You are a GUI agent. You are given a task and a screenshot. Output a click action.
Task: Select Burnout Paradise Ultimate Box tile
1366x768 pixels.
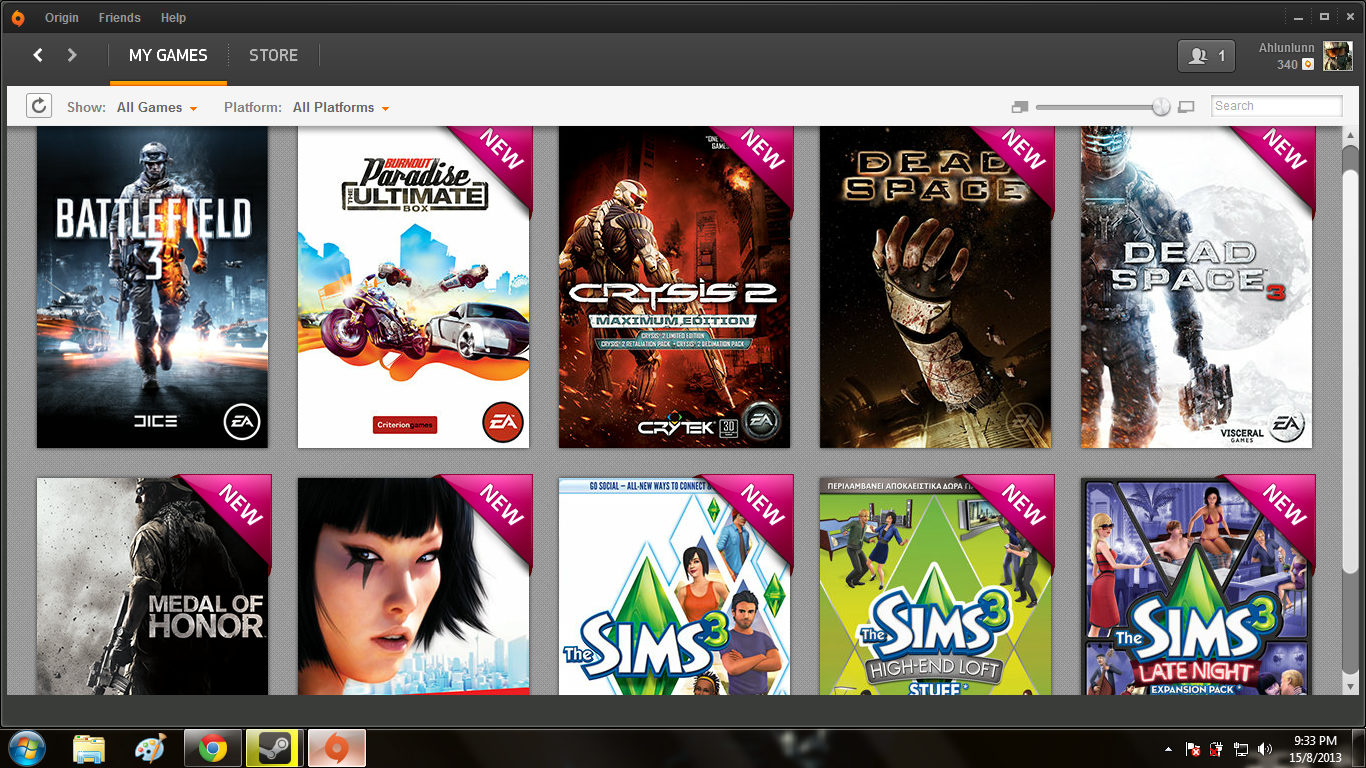click(414, 287)
